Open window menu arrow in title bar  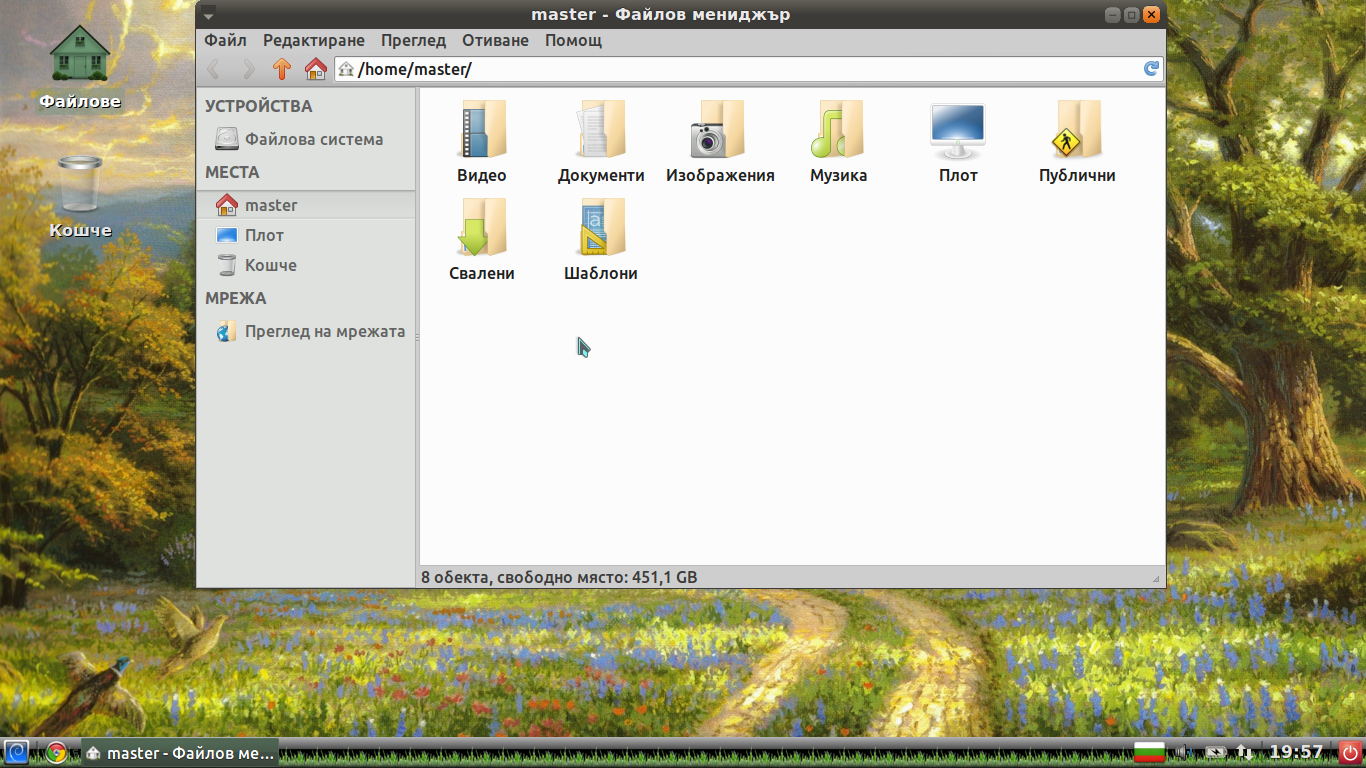tap(208, 15)
